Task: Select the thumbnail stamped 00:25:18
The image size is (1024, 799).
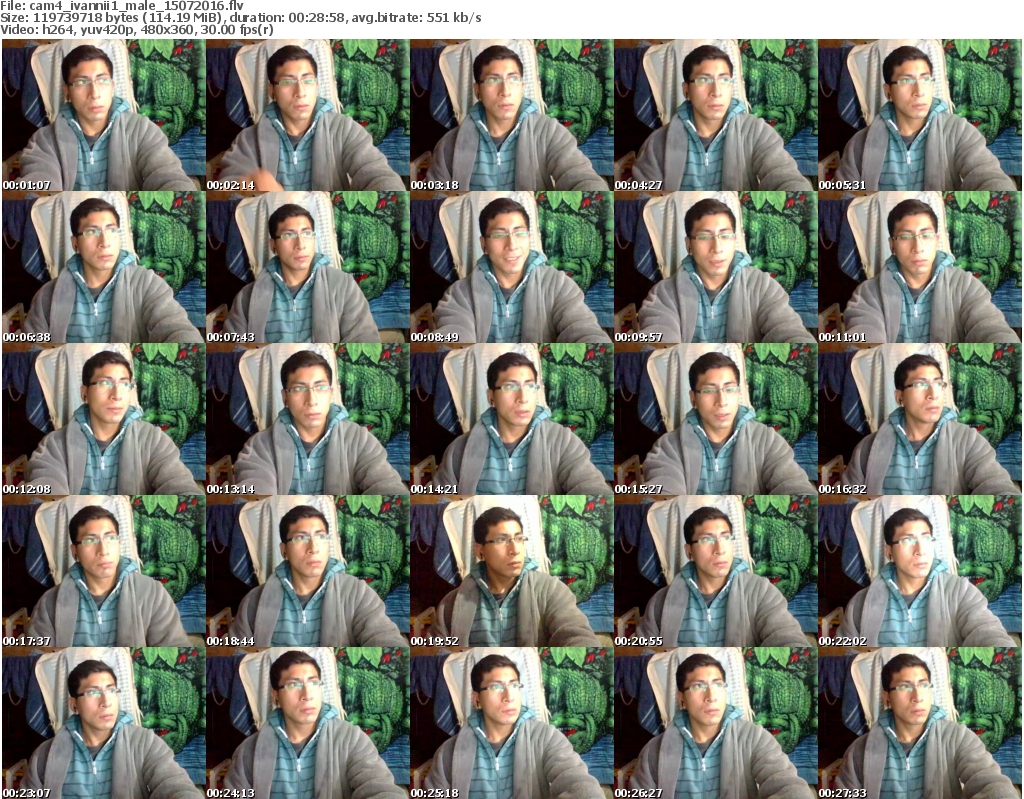Action: (x=511, y=723)
